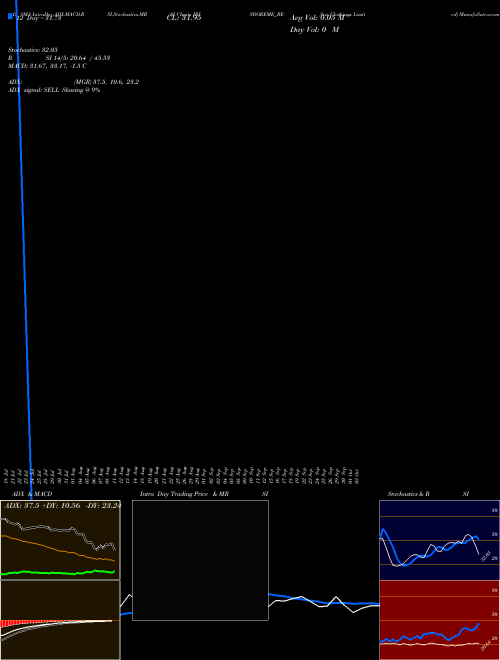This screenshot has height=660, width=500.
Task: Open the ADX indicator chart panel
Action: point(60,540)
